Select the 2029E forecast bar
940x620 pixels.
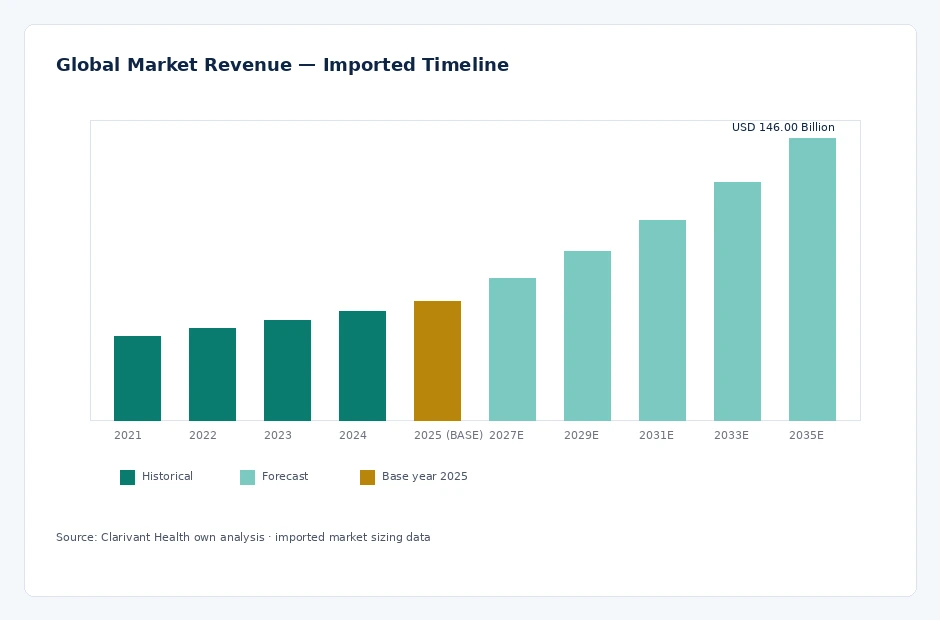tap(587, 336)
